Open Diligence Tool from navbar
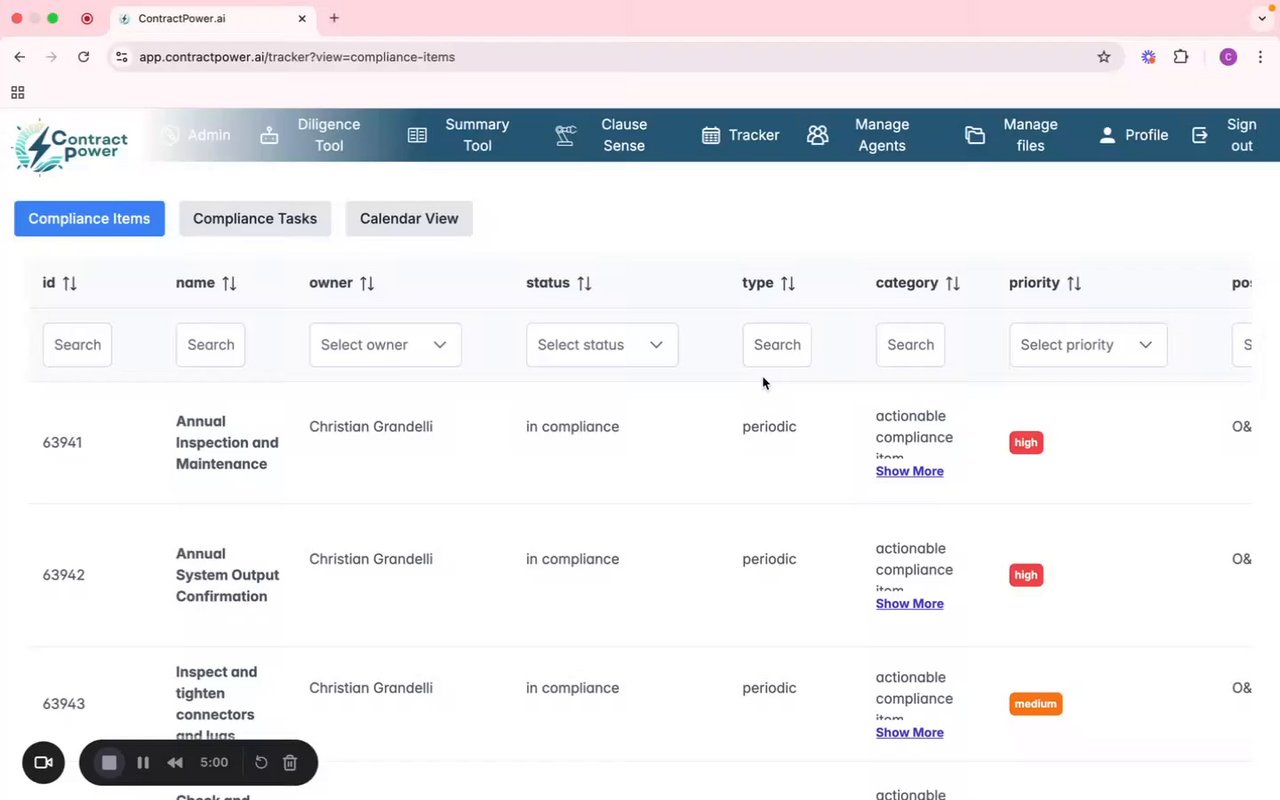 310,135
